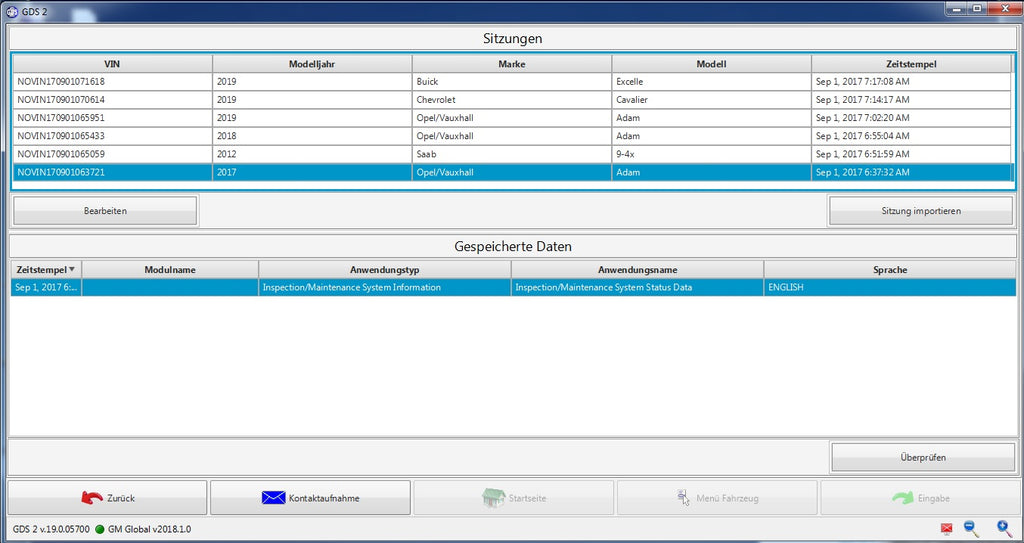This screenshot has width=1024, height=543.
Task: Click the Sprache column header
Action: (x=890, y=269)
